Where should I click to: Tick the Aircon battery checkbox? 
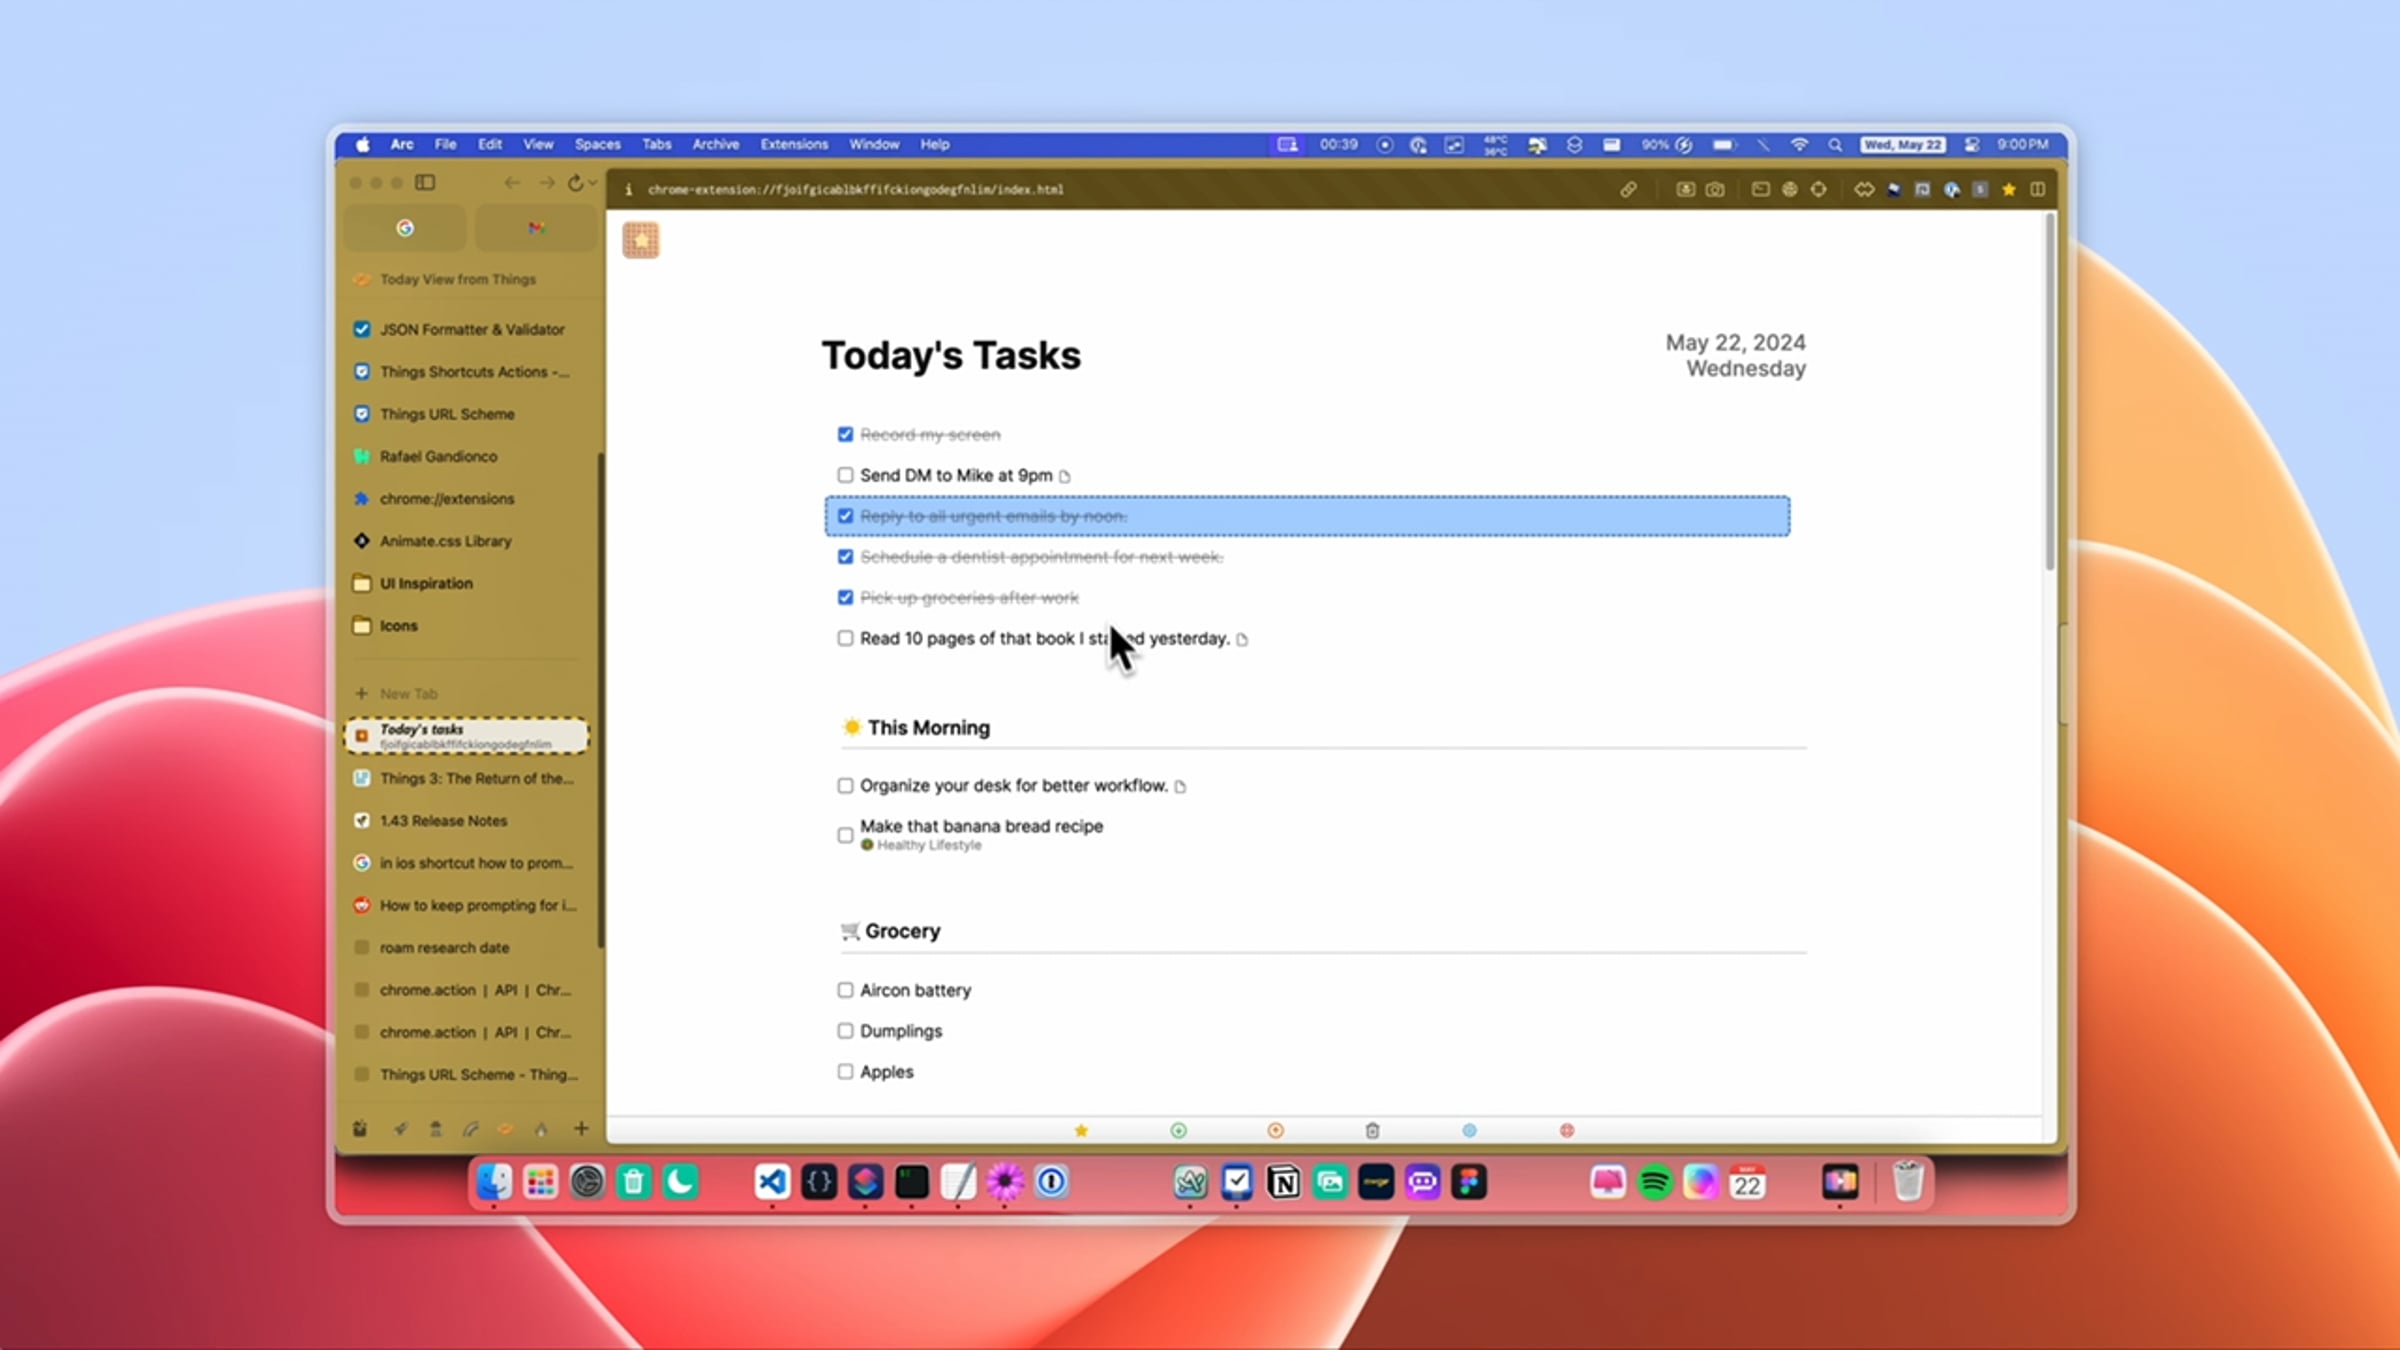845,990
